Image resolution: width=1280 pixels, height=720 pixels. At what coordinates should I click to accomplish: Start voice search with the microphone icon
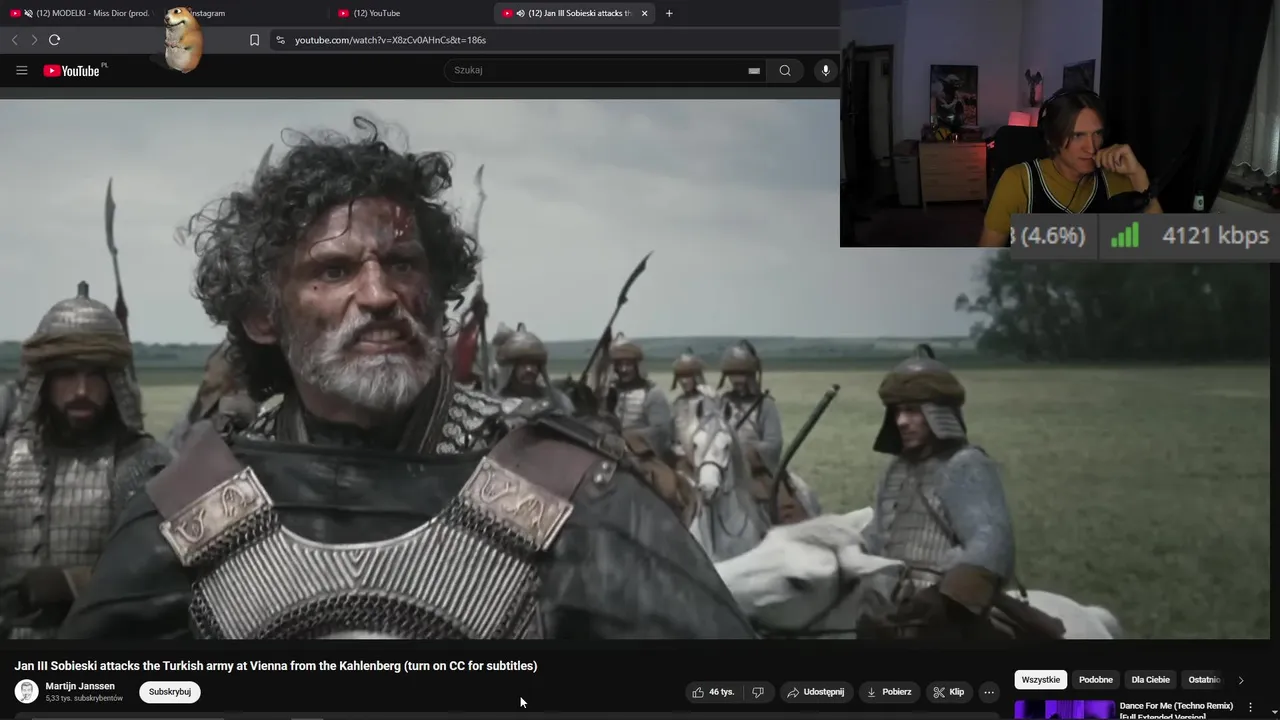(x=826, y=70)
